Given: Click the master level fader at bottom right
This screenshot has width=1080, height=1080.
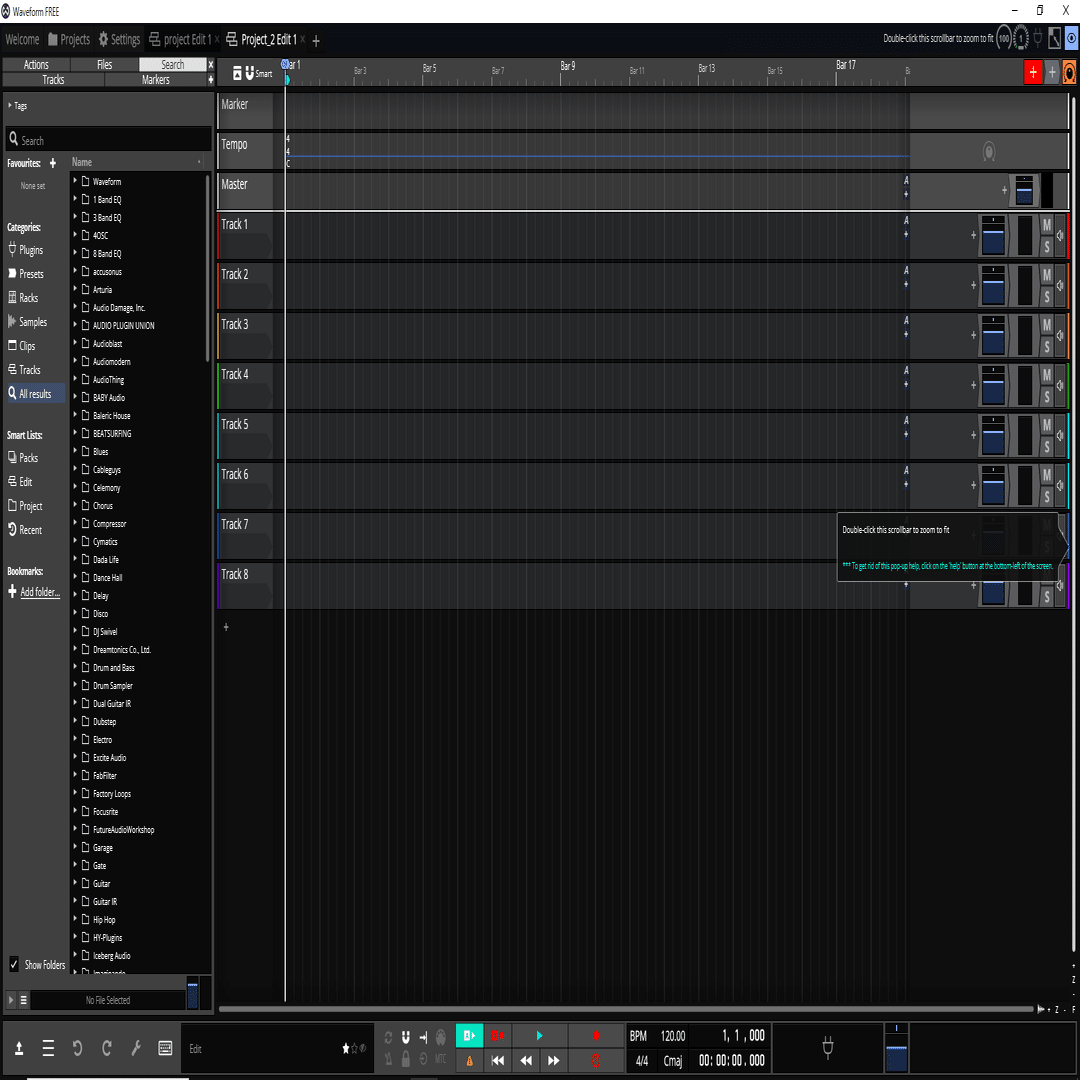Looking at the screenshot, I should [895, 1047].
